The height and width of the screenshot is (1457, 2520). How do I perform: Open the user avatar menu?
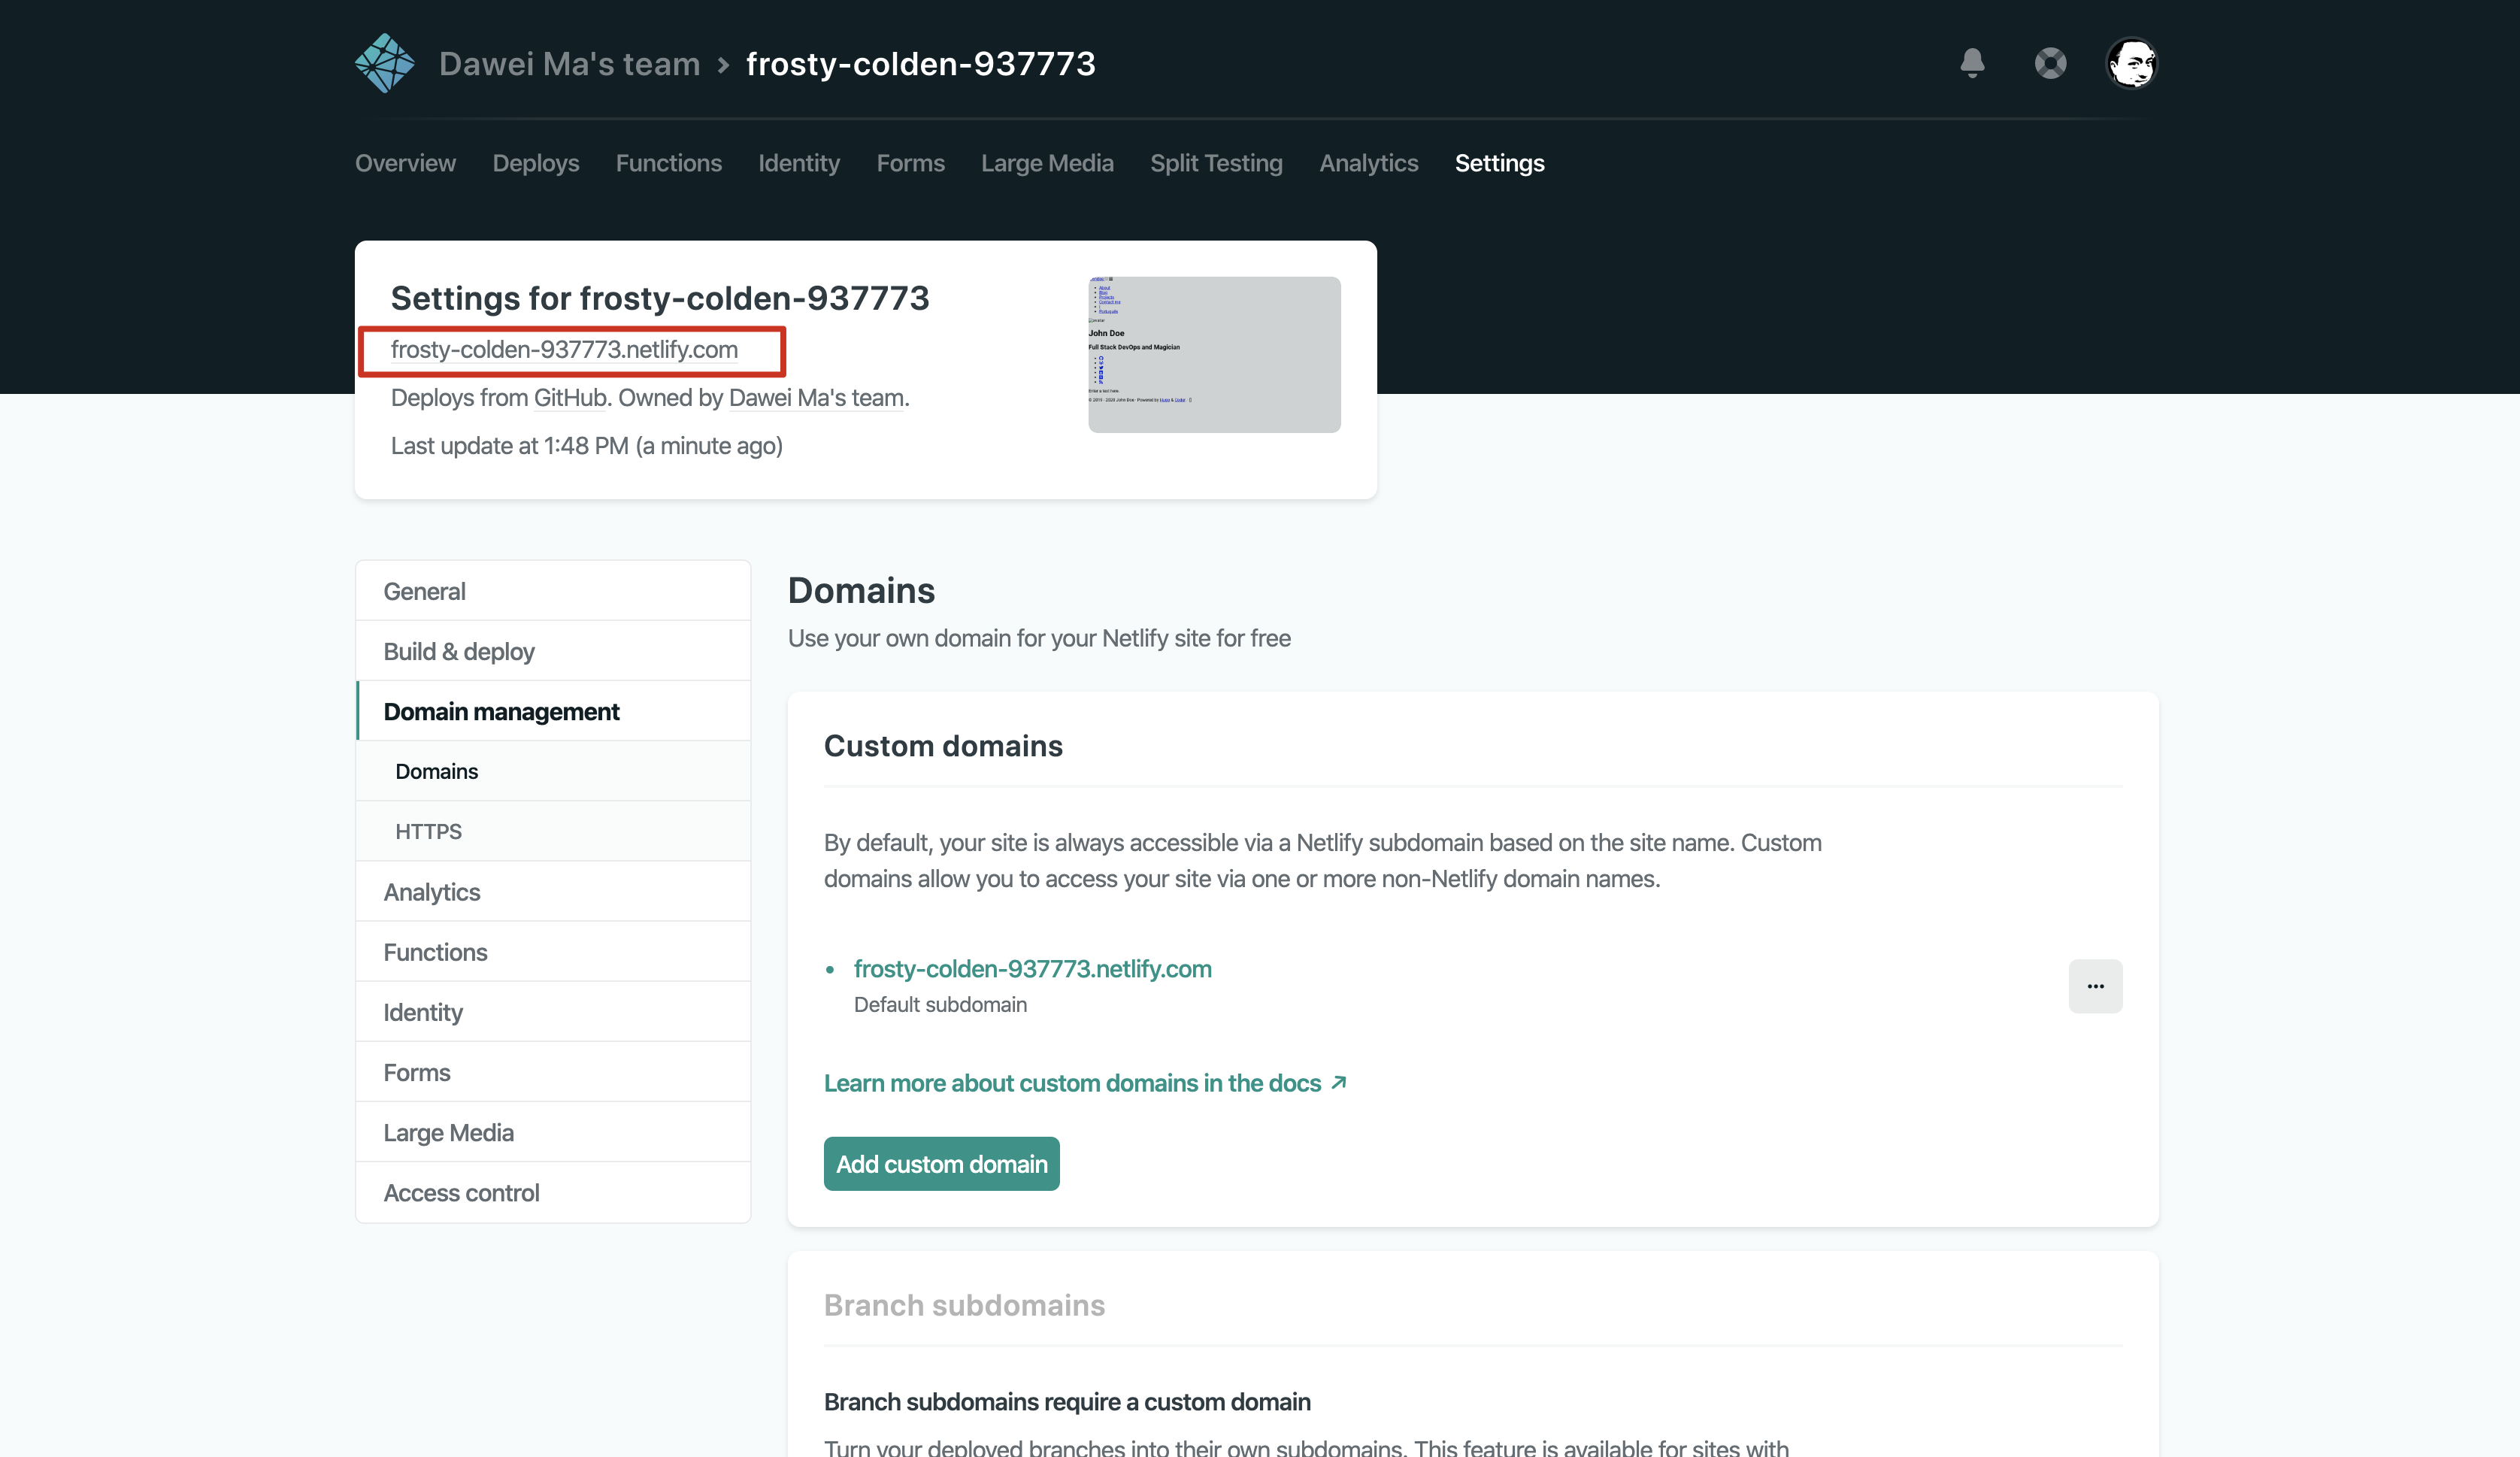click(2131, 63)
